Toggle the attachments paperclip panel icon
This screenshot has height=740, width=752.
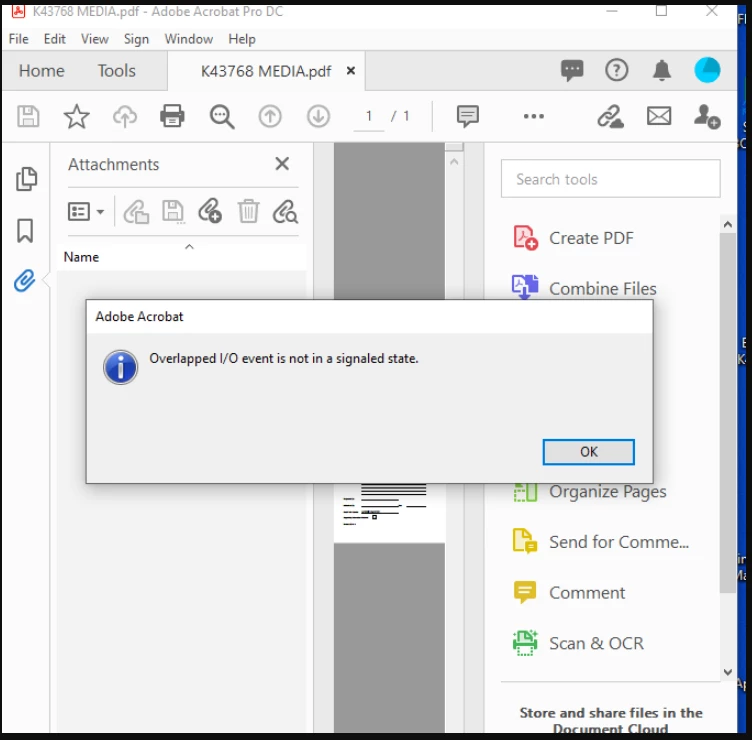[24, 281]
